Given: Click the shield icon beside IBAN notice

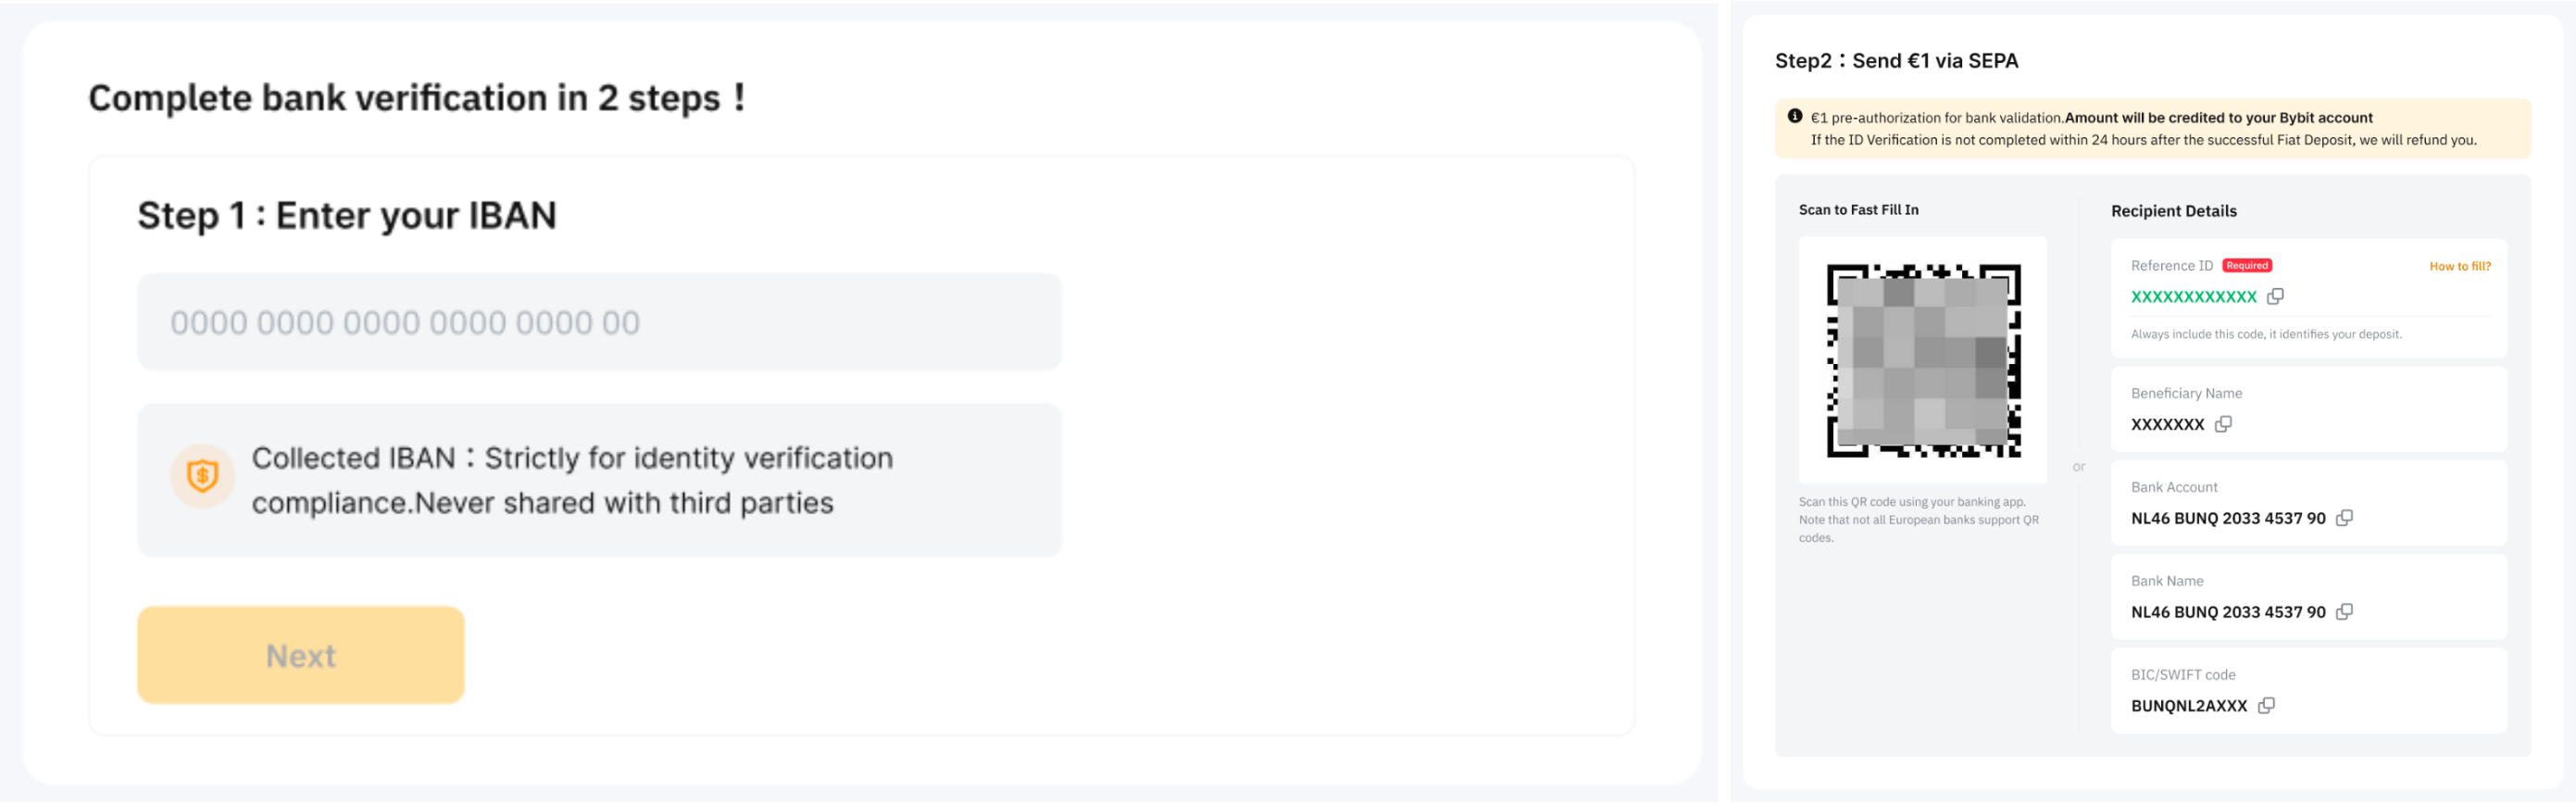Looking at the screenshot, I should (x=202, y=477).
